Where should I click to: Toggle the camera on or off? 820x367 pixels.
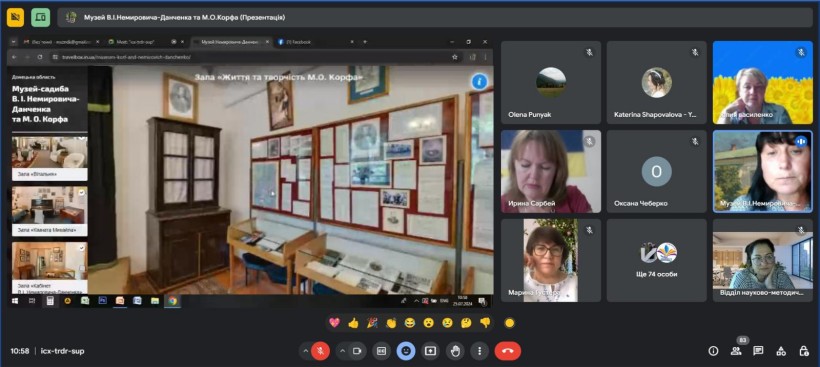click(357, 351)
